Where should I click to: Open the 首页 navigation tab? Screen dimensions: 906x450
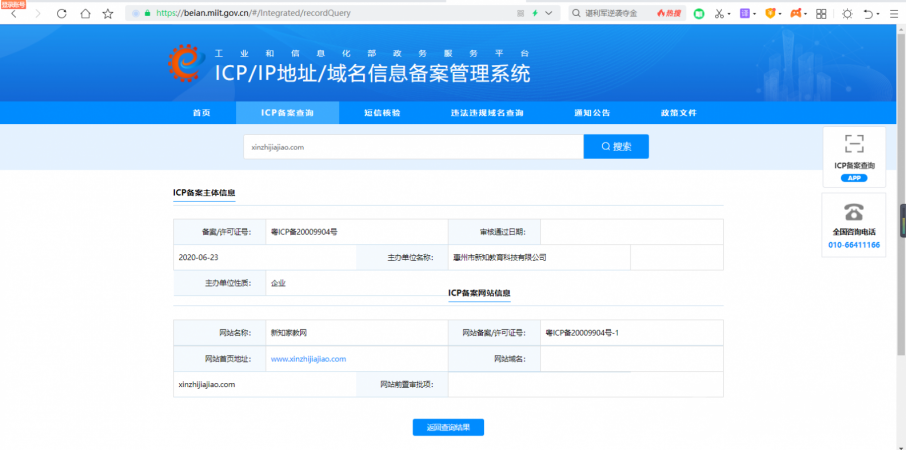click(202, 113)
